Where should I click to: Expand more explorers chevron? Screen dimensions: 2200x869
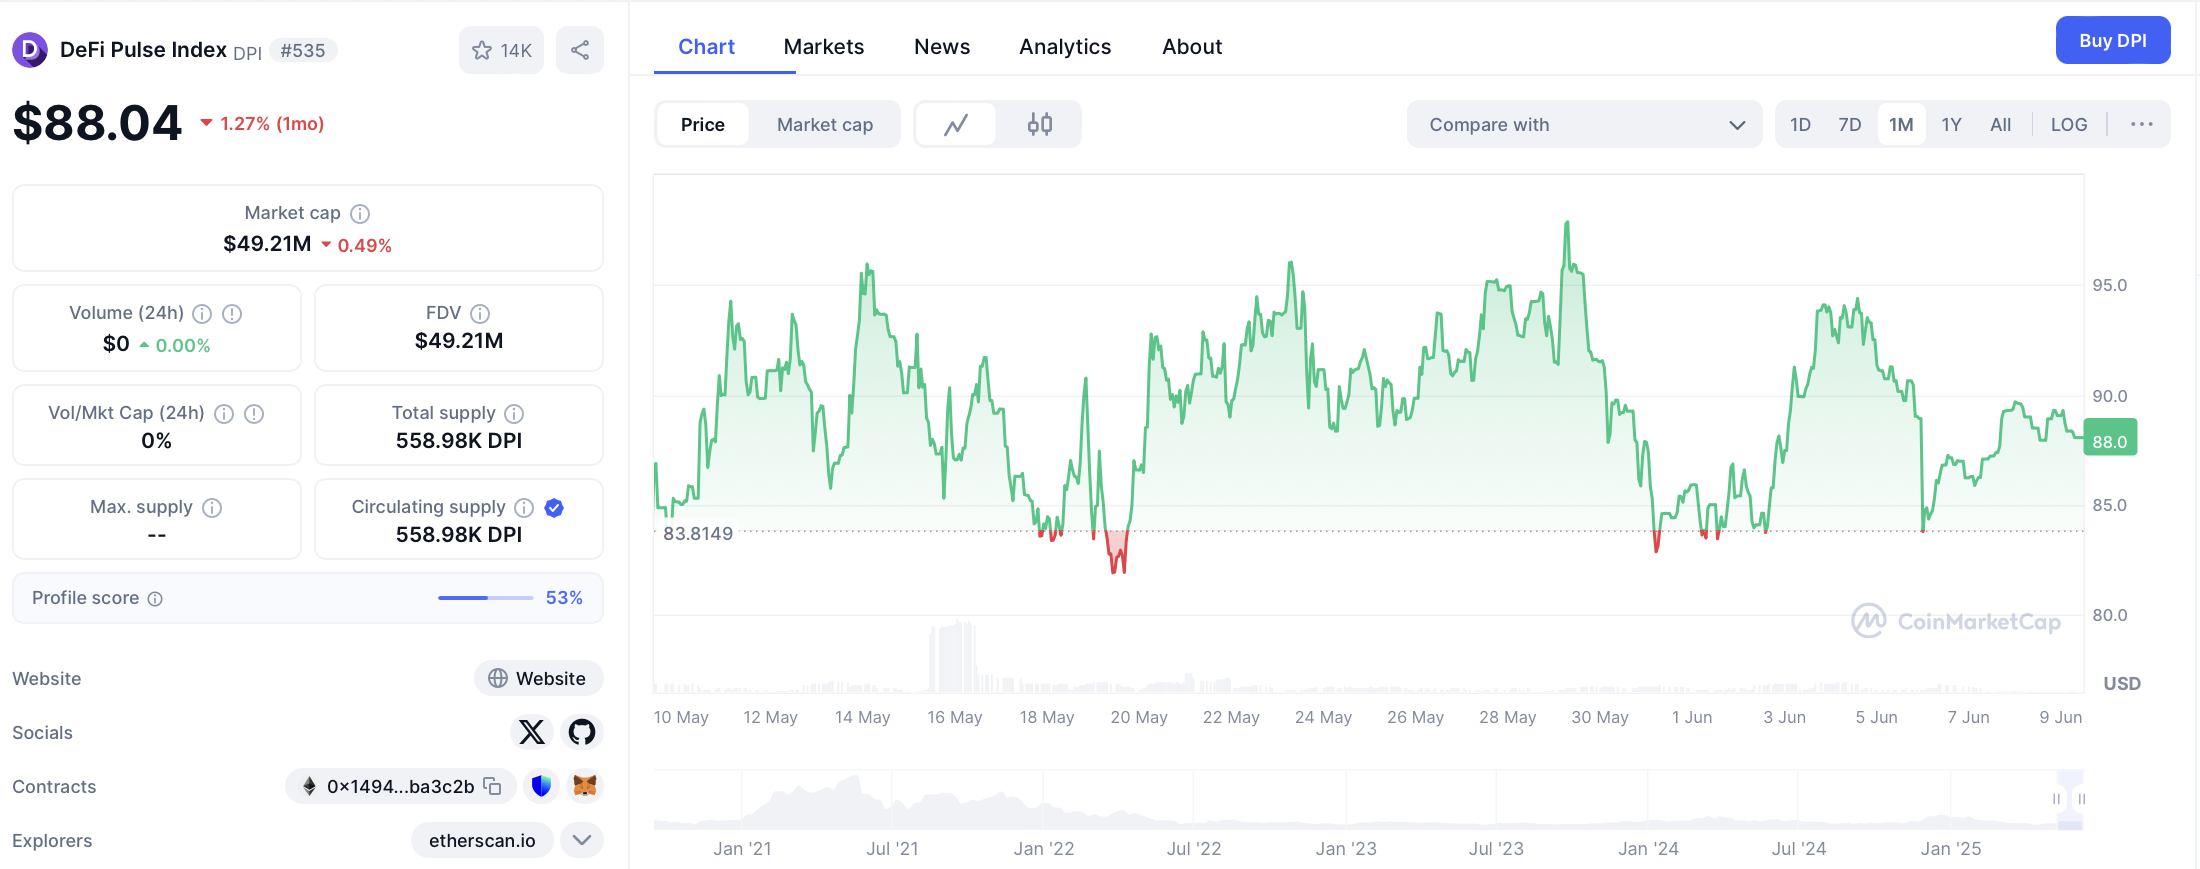(582, 840)
